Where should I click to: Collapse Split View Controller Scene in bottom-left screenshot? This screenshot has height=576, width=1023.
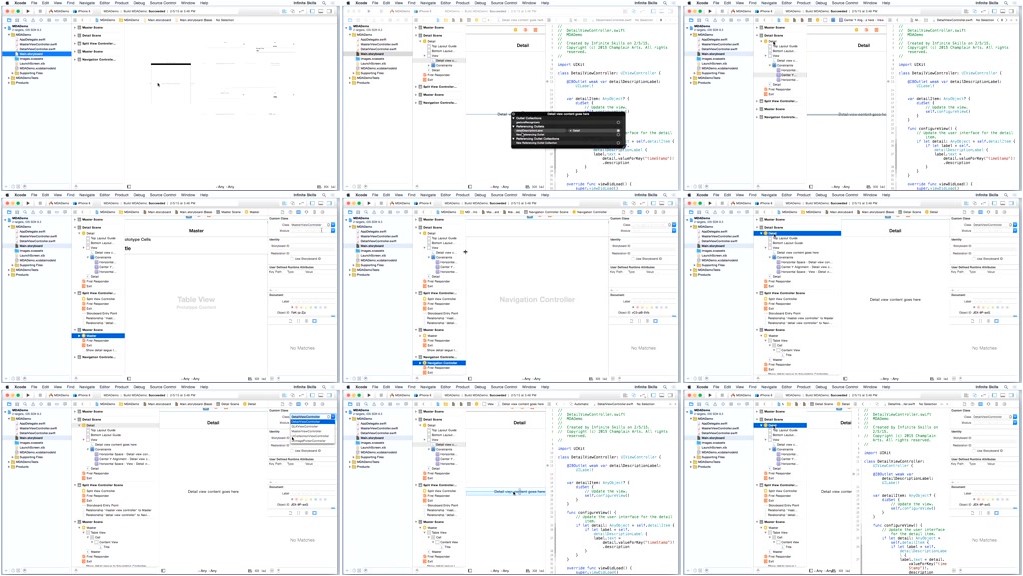coord(74,485)
